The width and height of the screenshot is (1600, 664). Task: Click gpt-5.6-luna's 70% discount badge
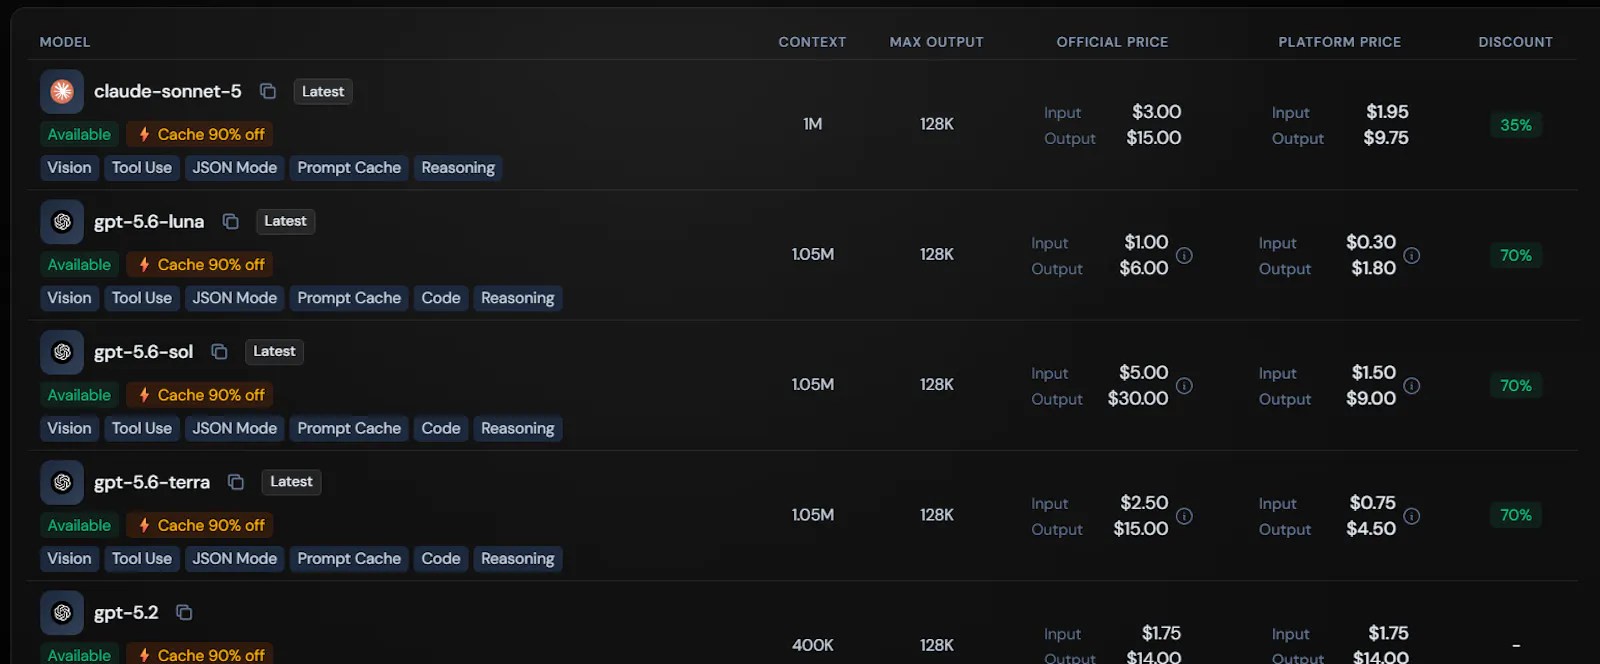point(1516,255)
